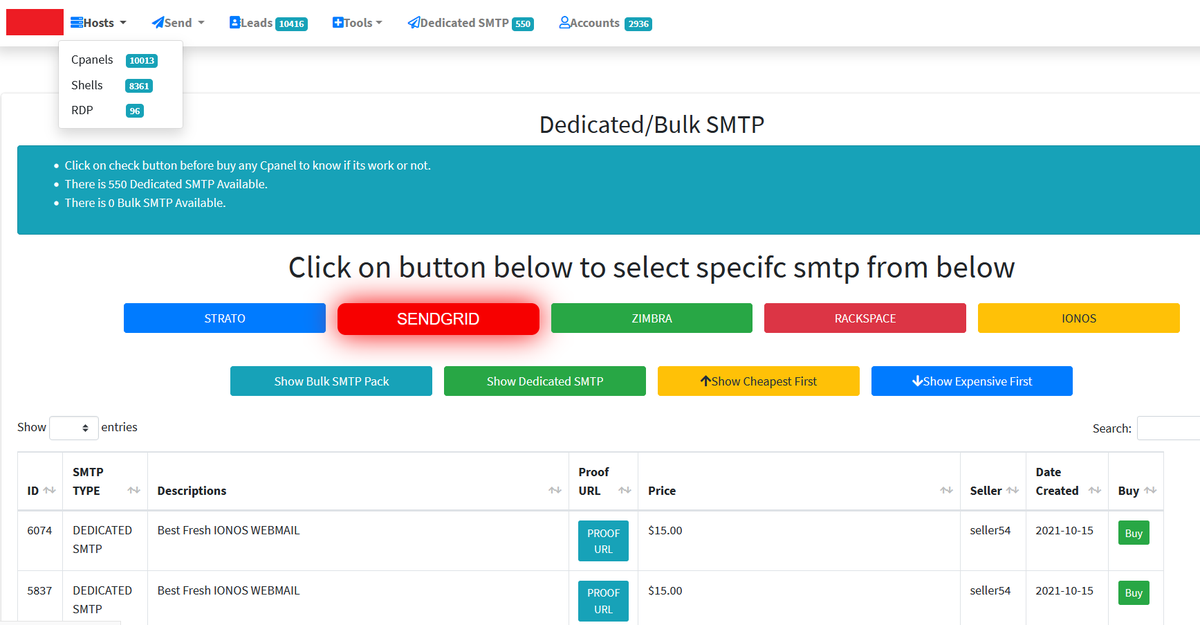Sort by Date Created column arrows

1095,490
